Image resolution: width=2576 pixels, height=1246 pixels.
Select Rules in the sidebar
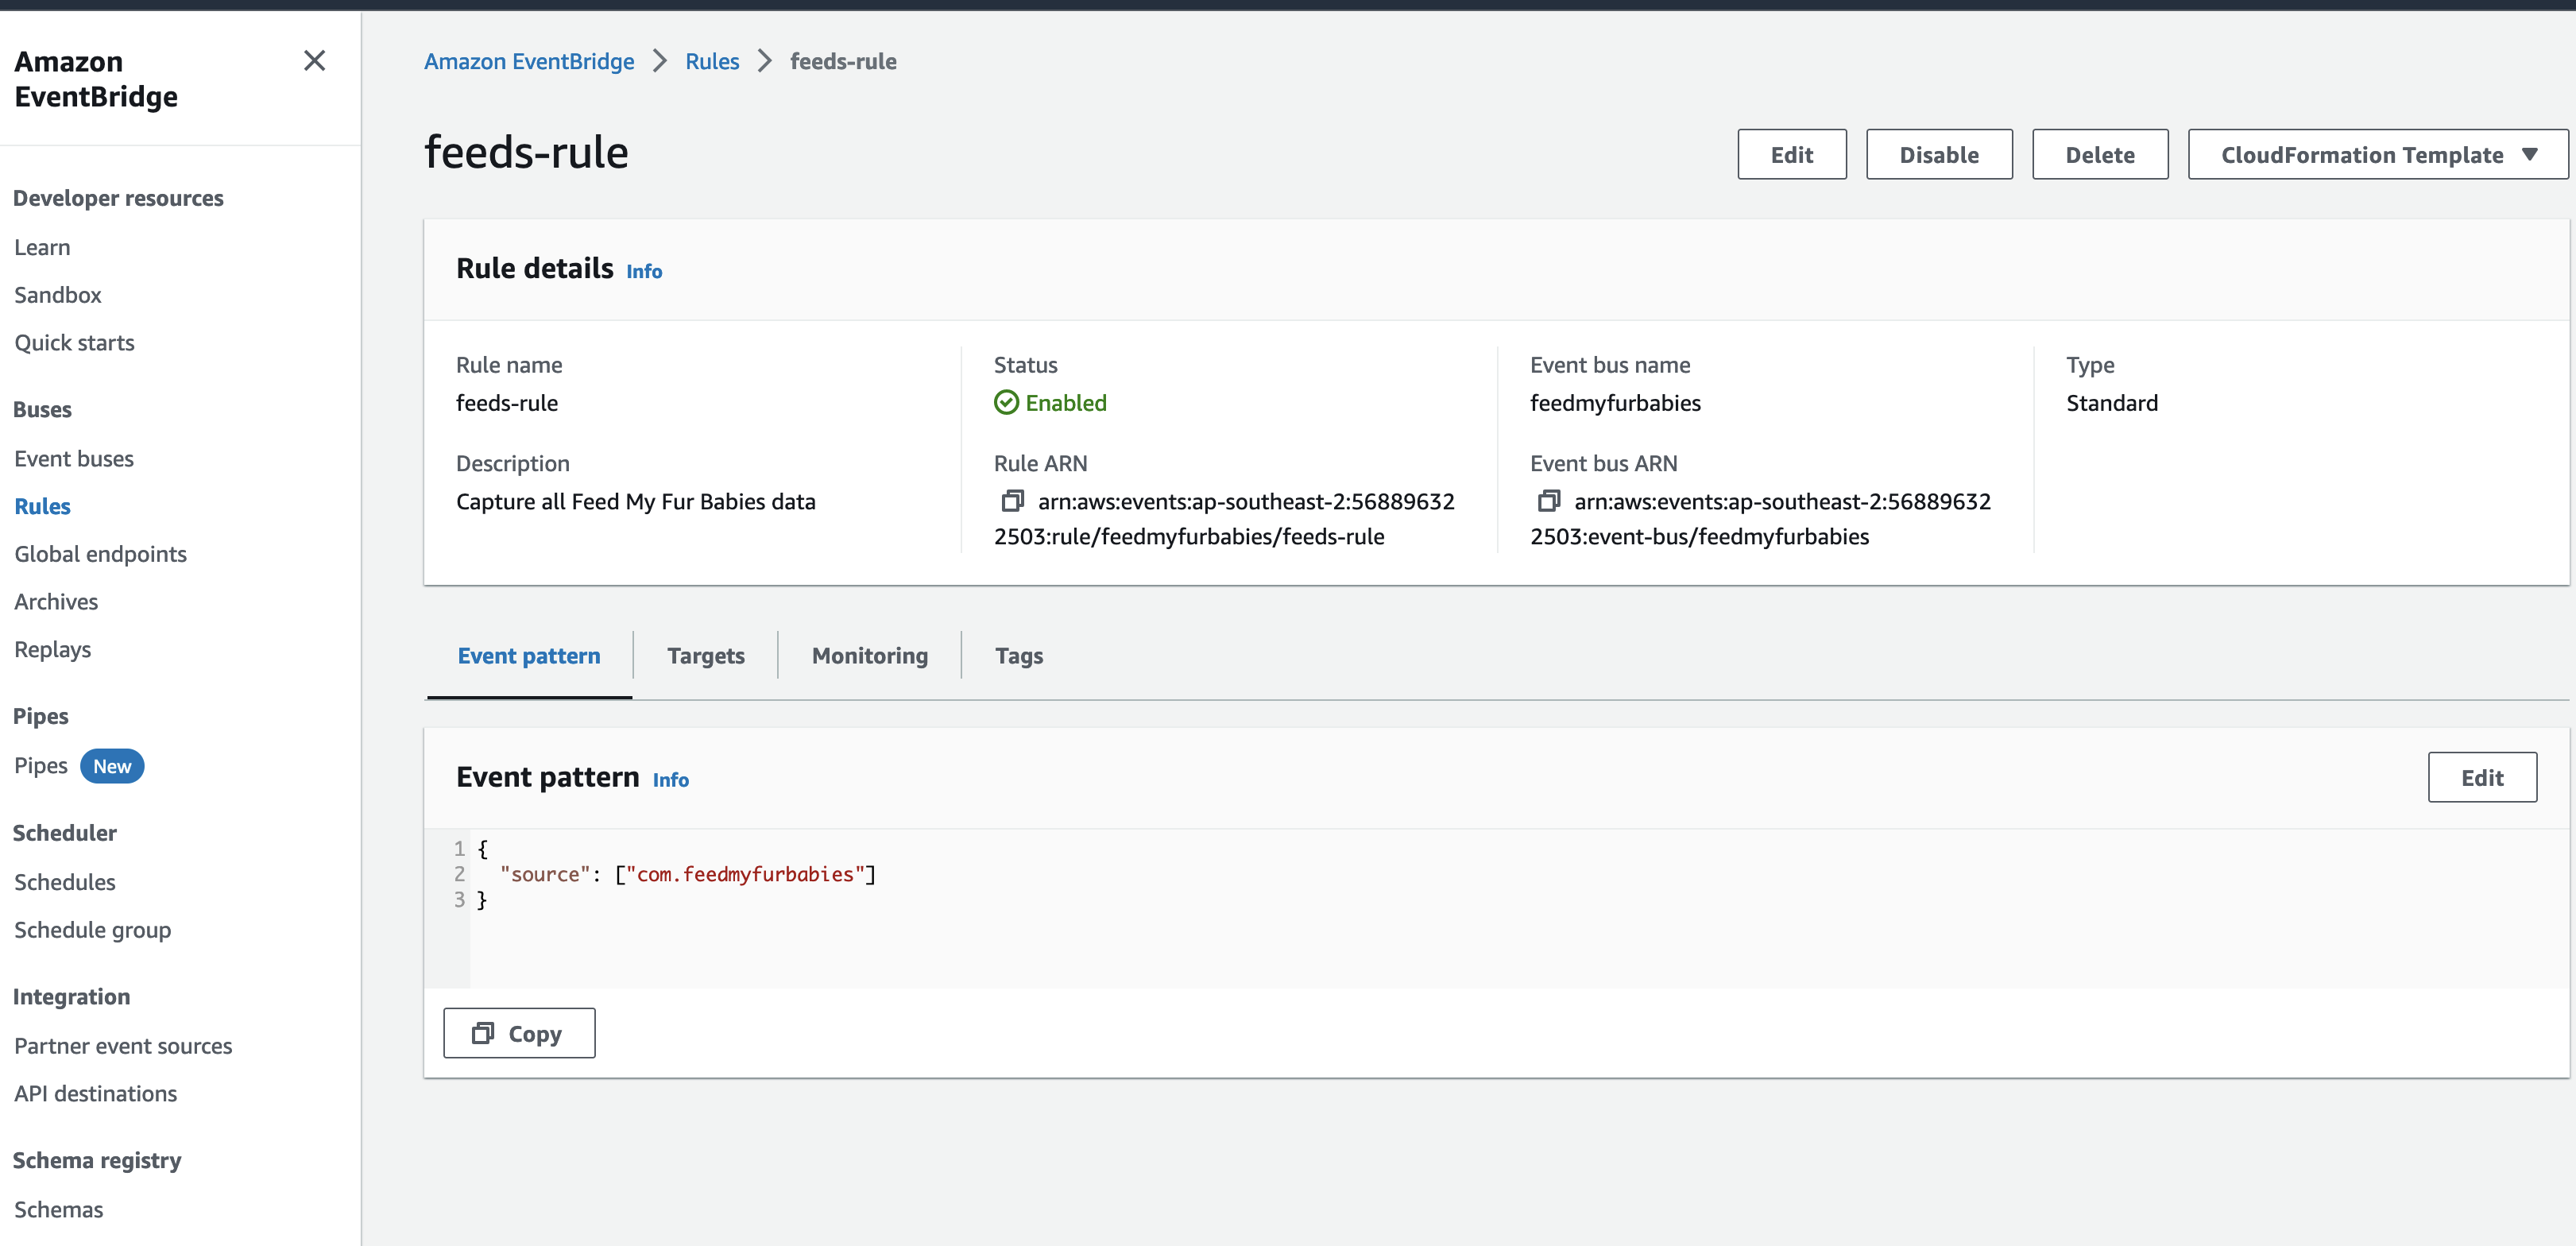coord(42,506)
